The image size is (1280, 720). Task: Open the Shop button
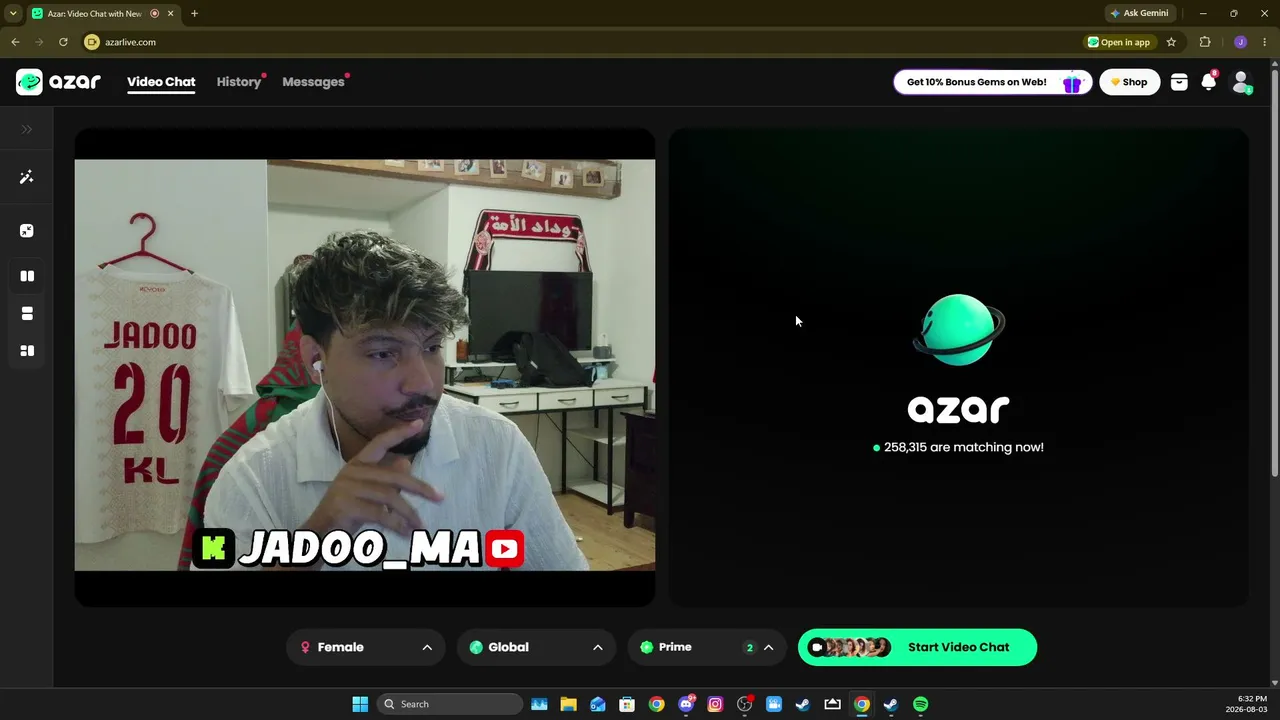click(1129, 82)
